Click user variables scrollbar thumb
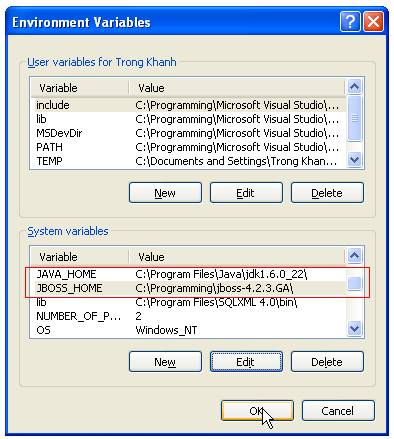The width and height of the screenshot is (394, 439). [354, 118]
